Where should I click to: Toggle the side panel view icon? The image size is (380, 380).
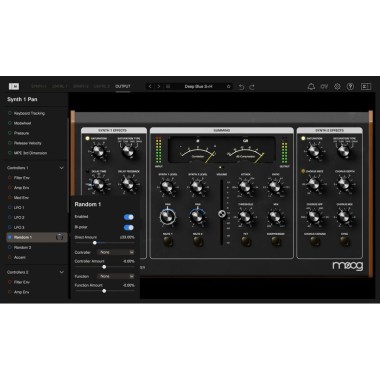pos(366,87)
